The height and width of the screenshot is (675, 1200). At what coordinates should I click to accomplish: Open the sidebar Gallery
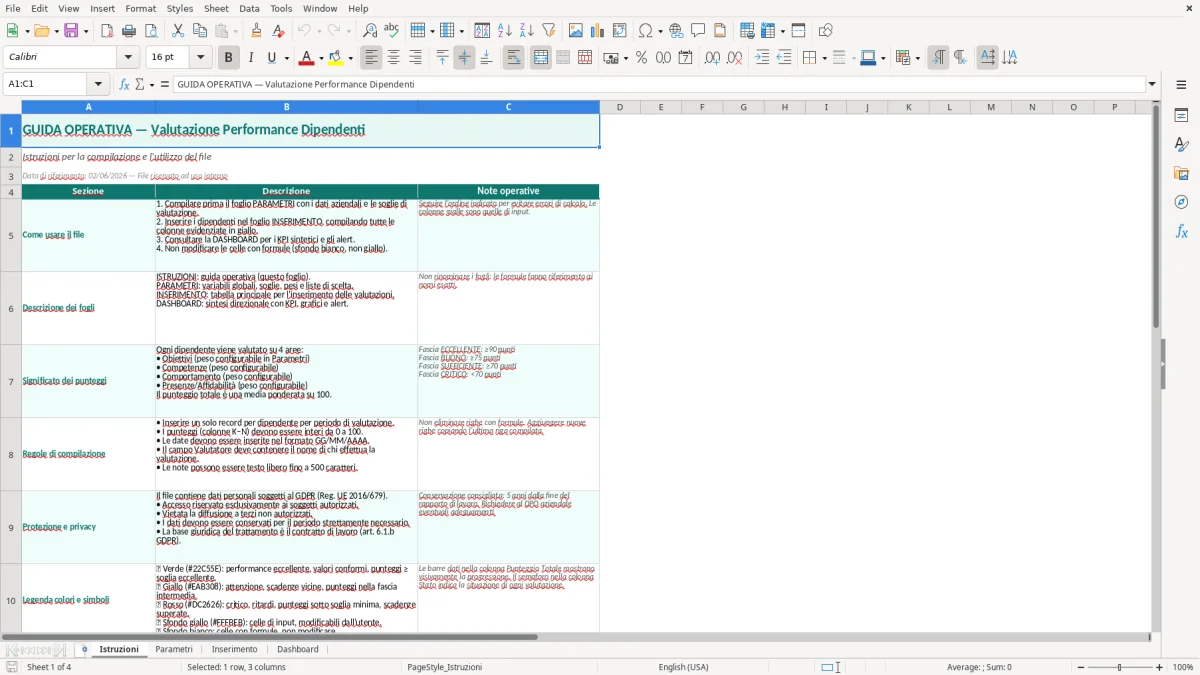click(x=1181, y=173)
